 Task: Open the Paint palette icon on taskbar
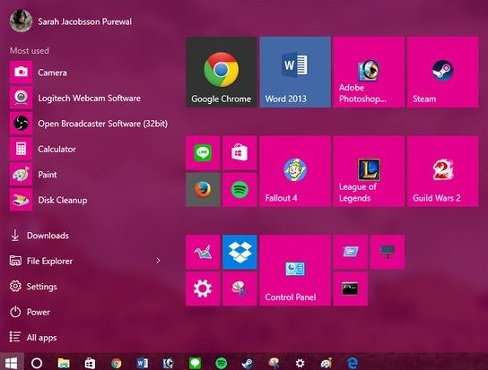coord(326,363)
